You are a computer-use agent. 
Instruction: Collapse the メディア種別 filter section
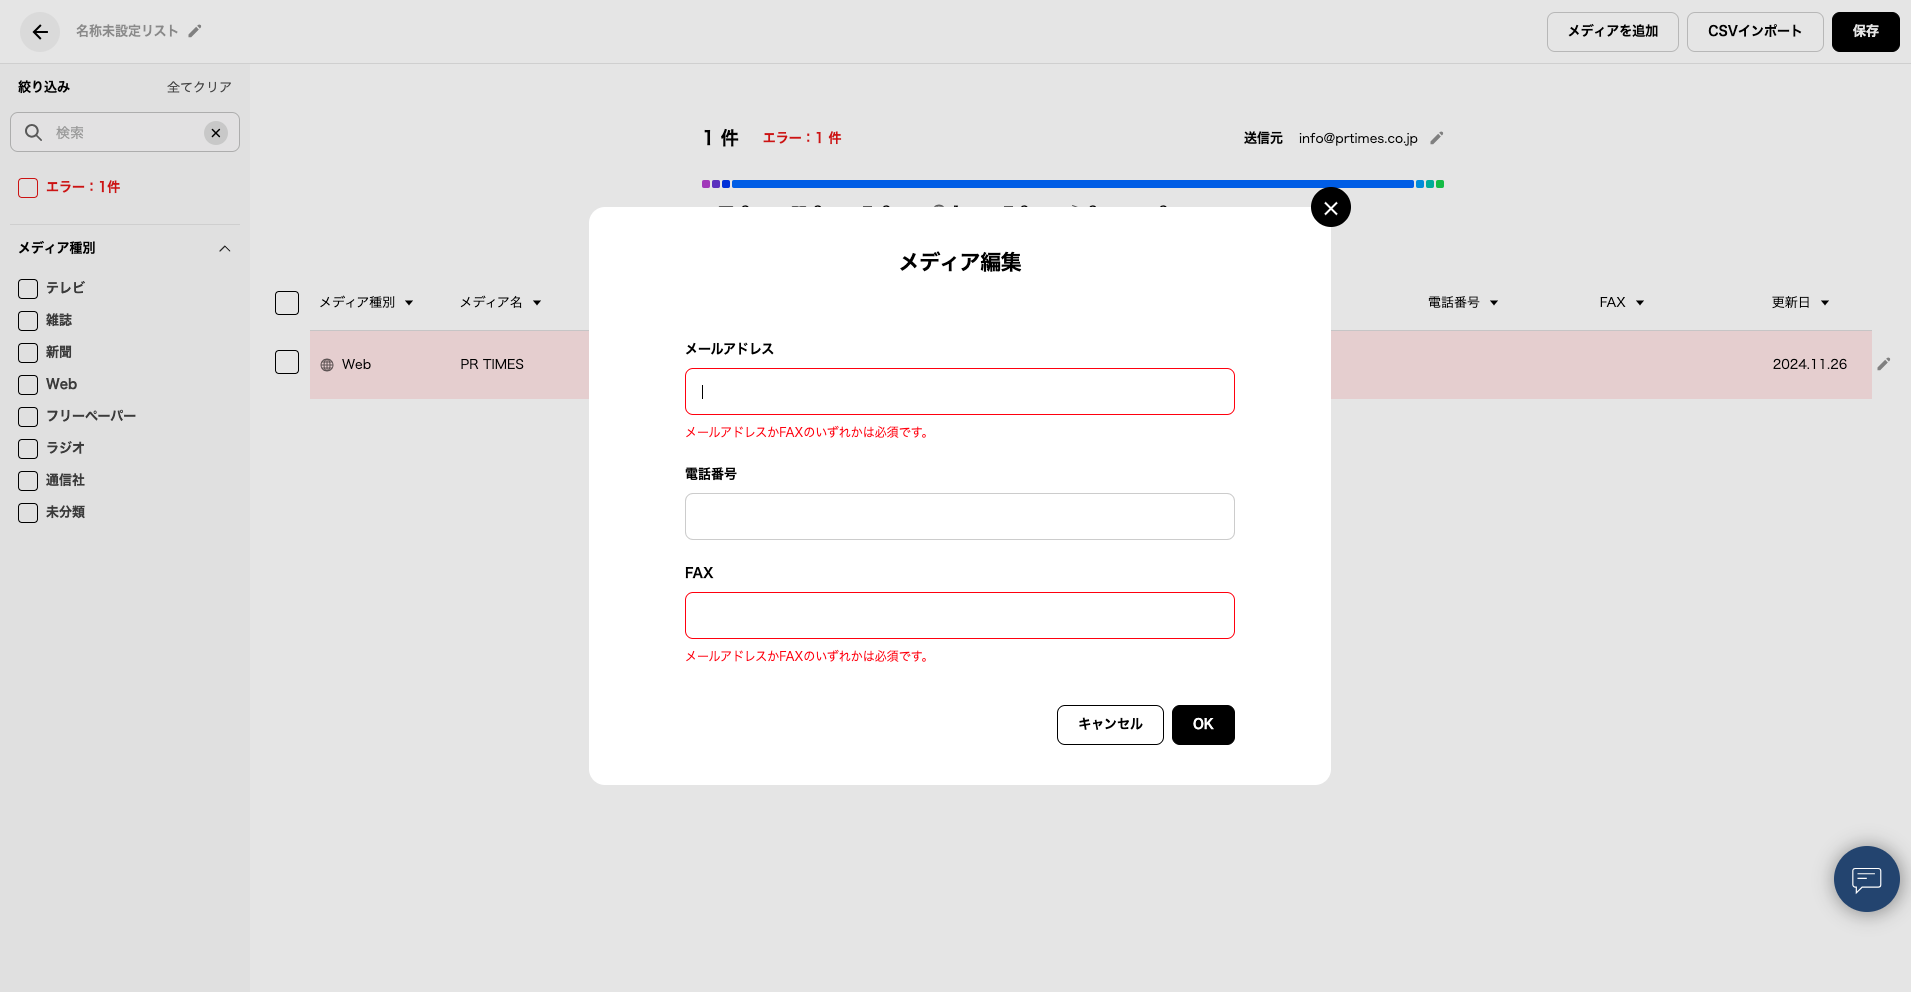tap(225, 249)
